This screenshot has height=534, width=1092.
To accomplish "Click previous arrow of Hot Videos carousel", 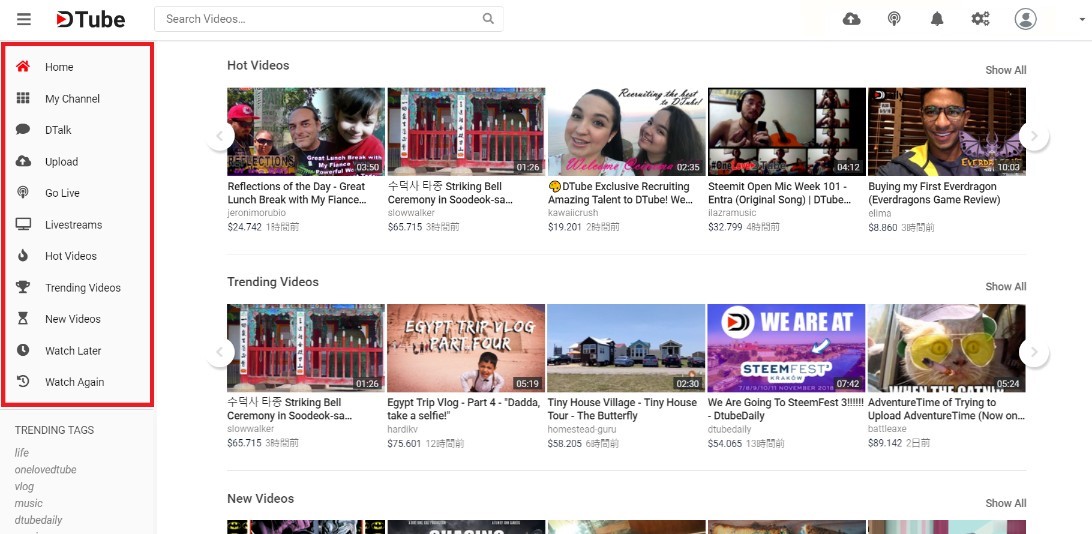I will pyautogui.click(x=220, y=136).
